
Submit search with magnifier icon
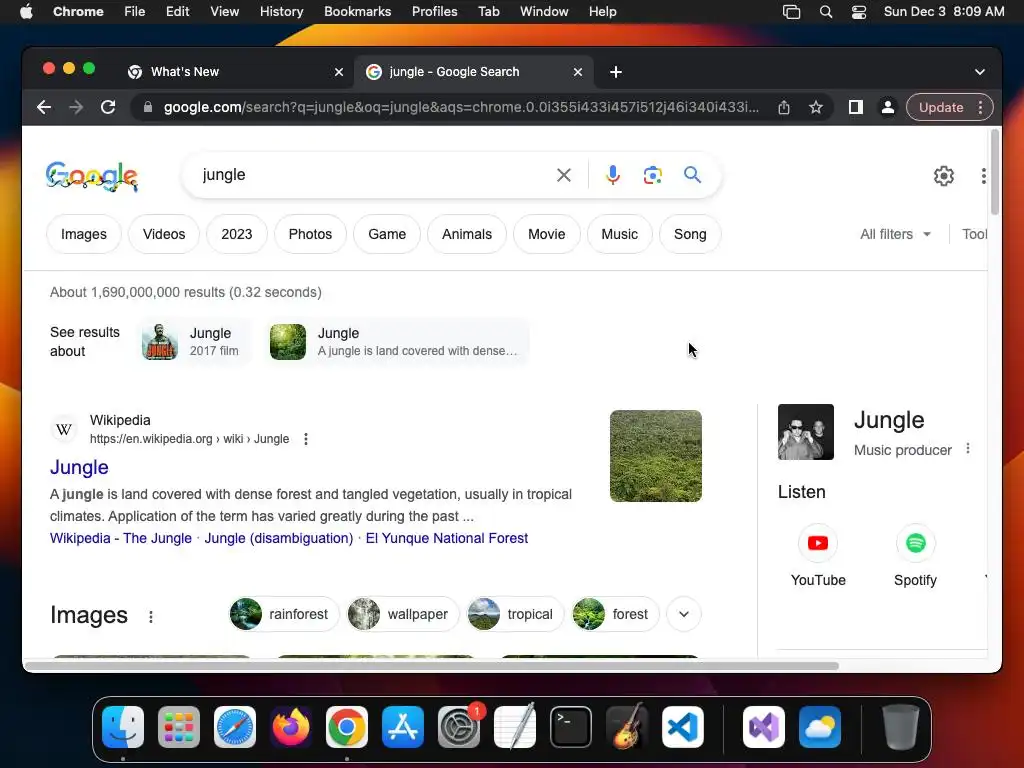pos(692,175)
